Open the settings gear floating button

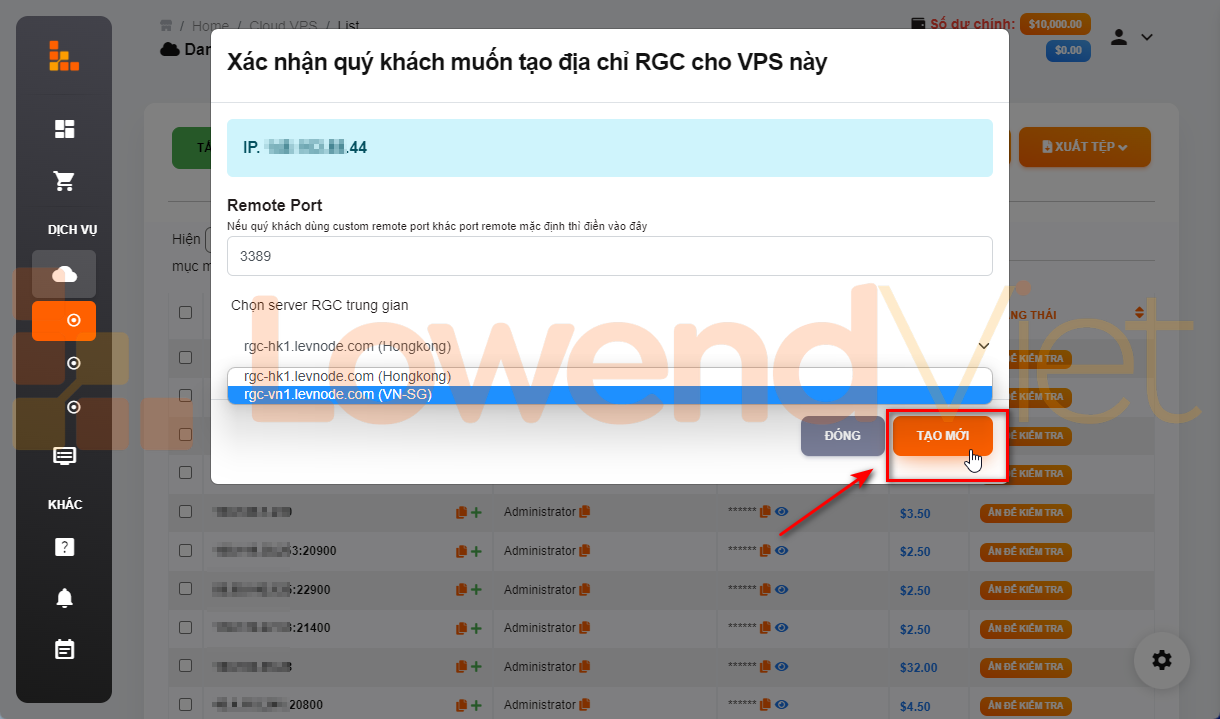pyautogui.click(x=1161, y=660)
